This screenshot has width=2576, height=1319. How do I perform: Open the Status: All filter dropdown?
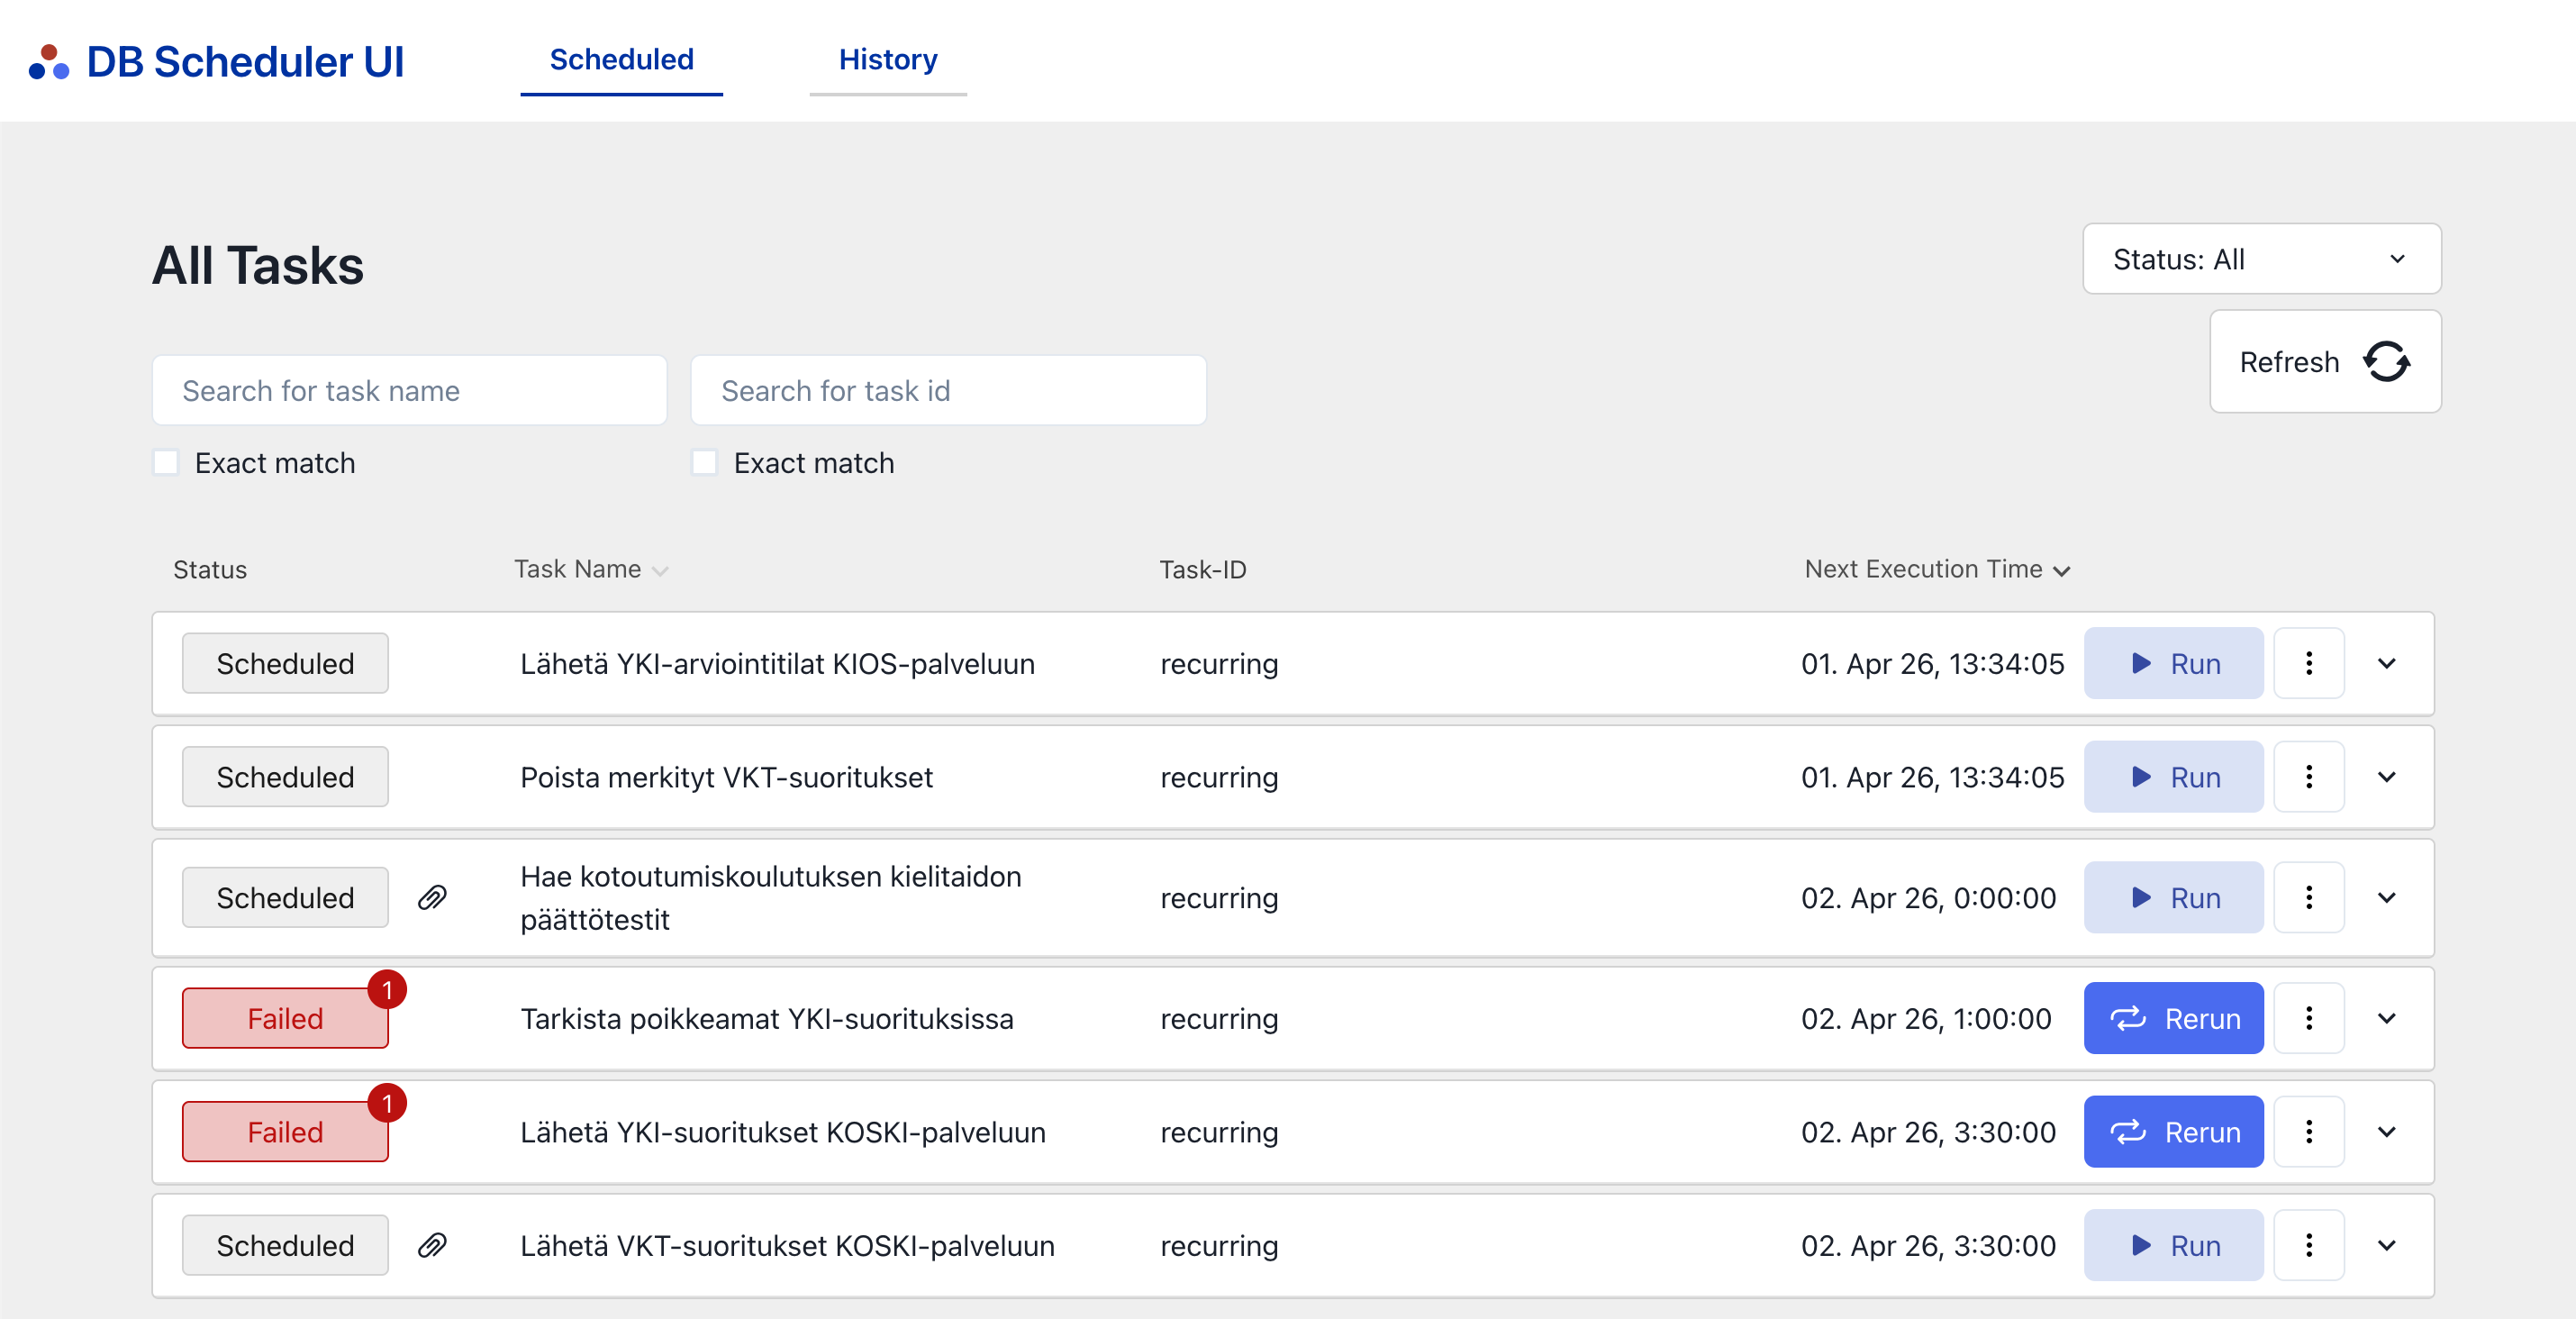click(2261, 258)
